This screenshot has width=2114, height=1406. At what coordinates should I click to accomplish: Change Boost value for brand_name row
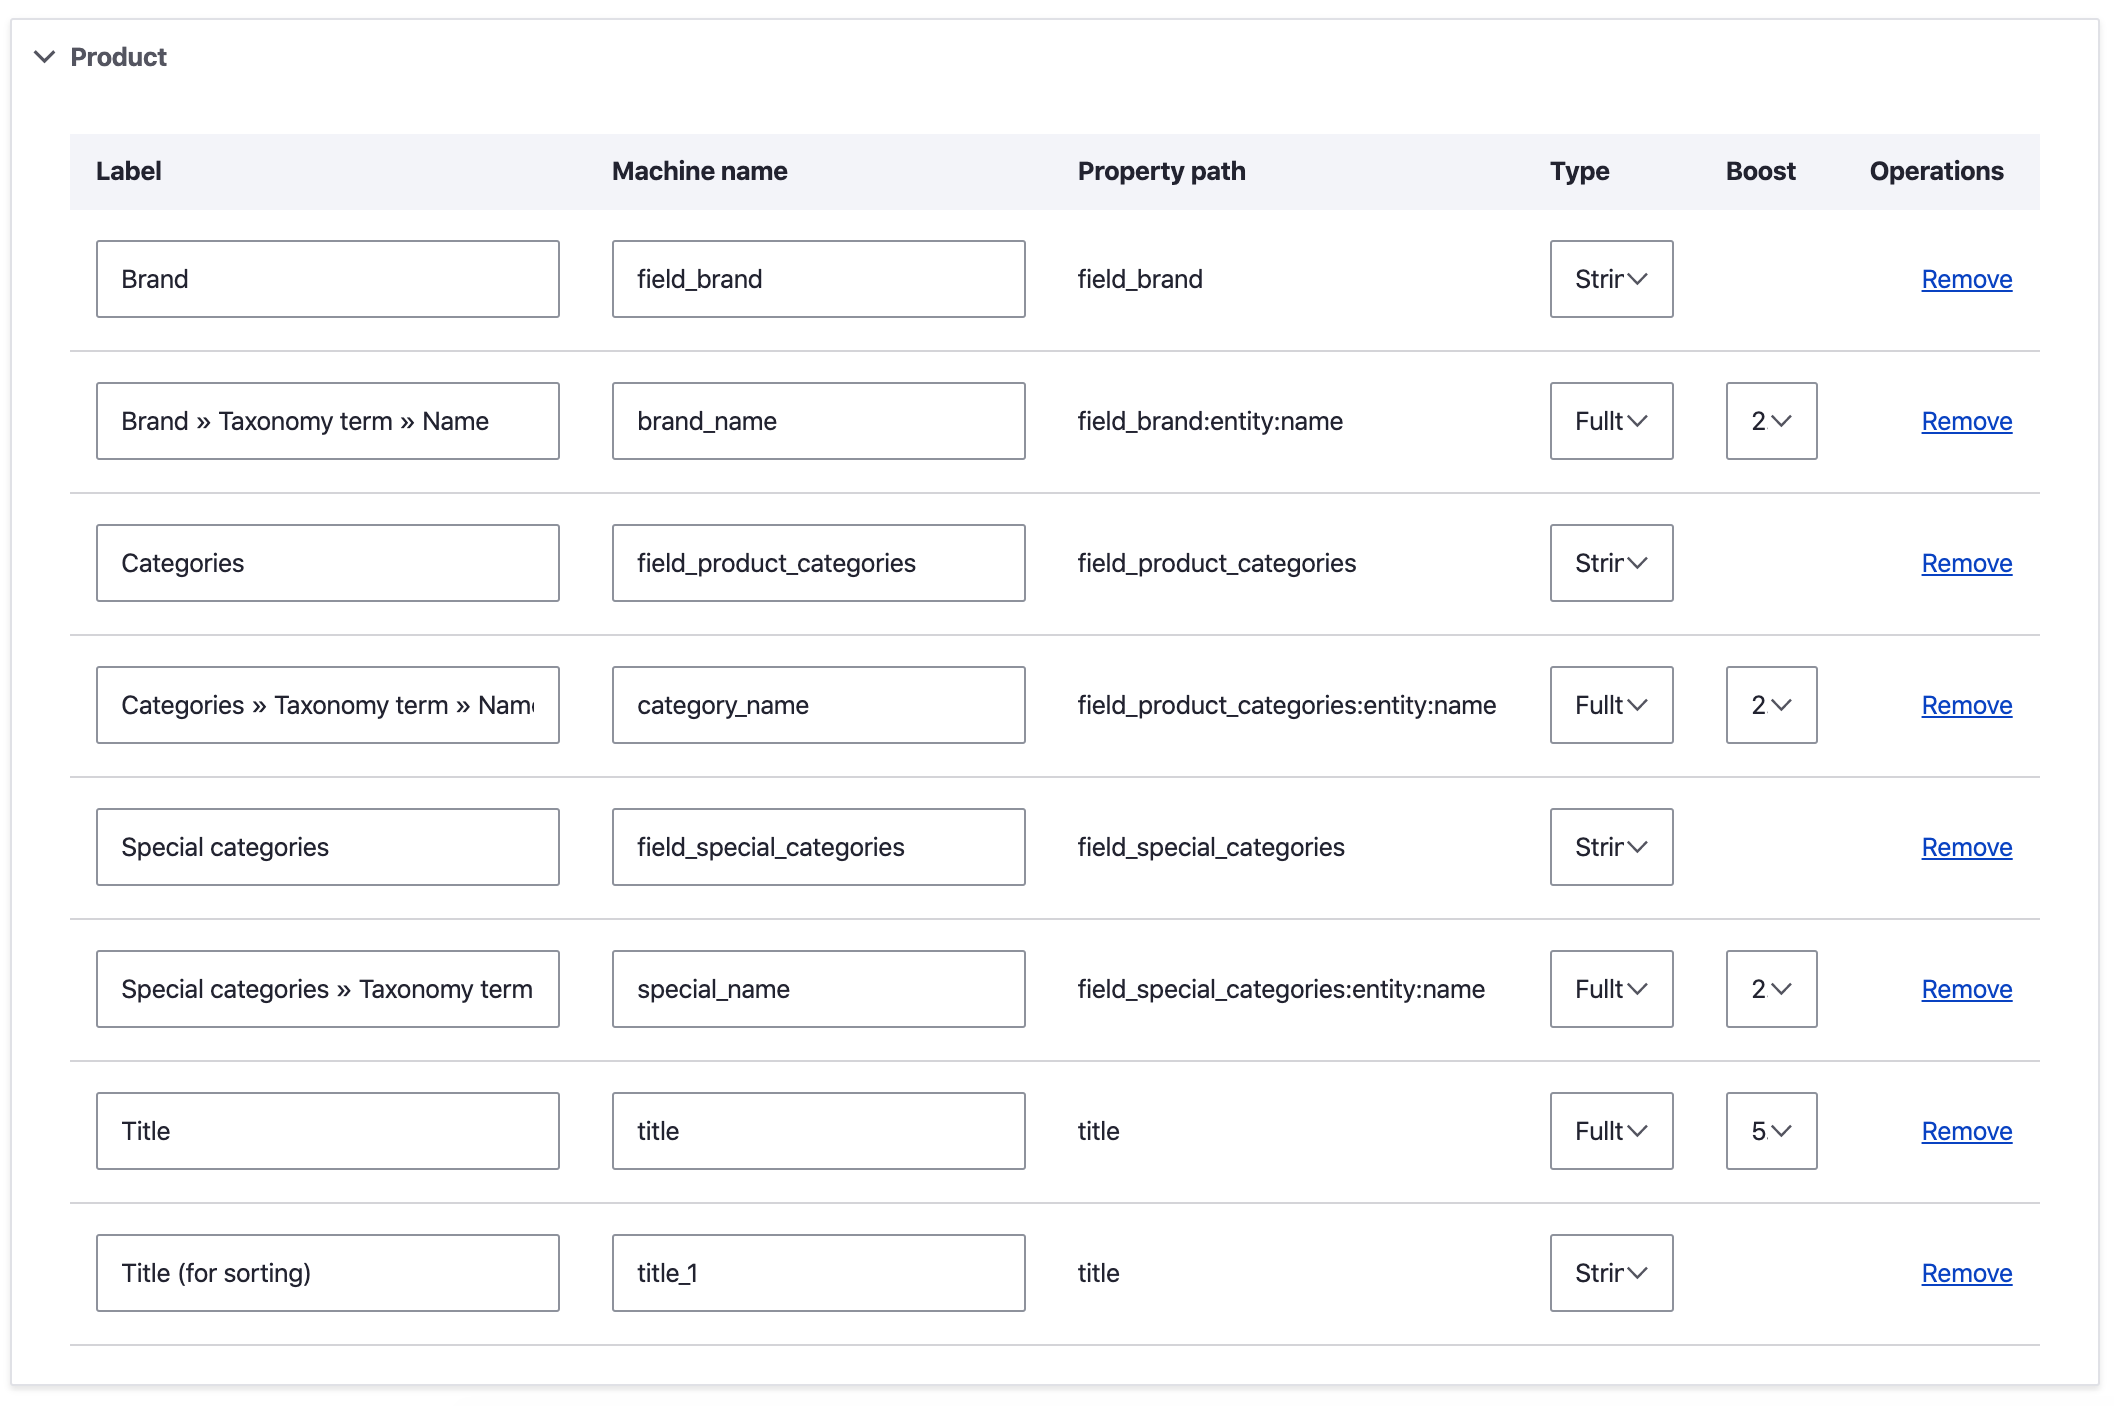[x=1770, y=421]
